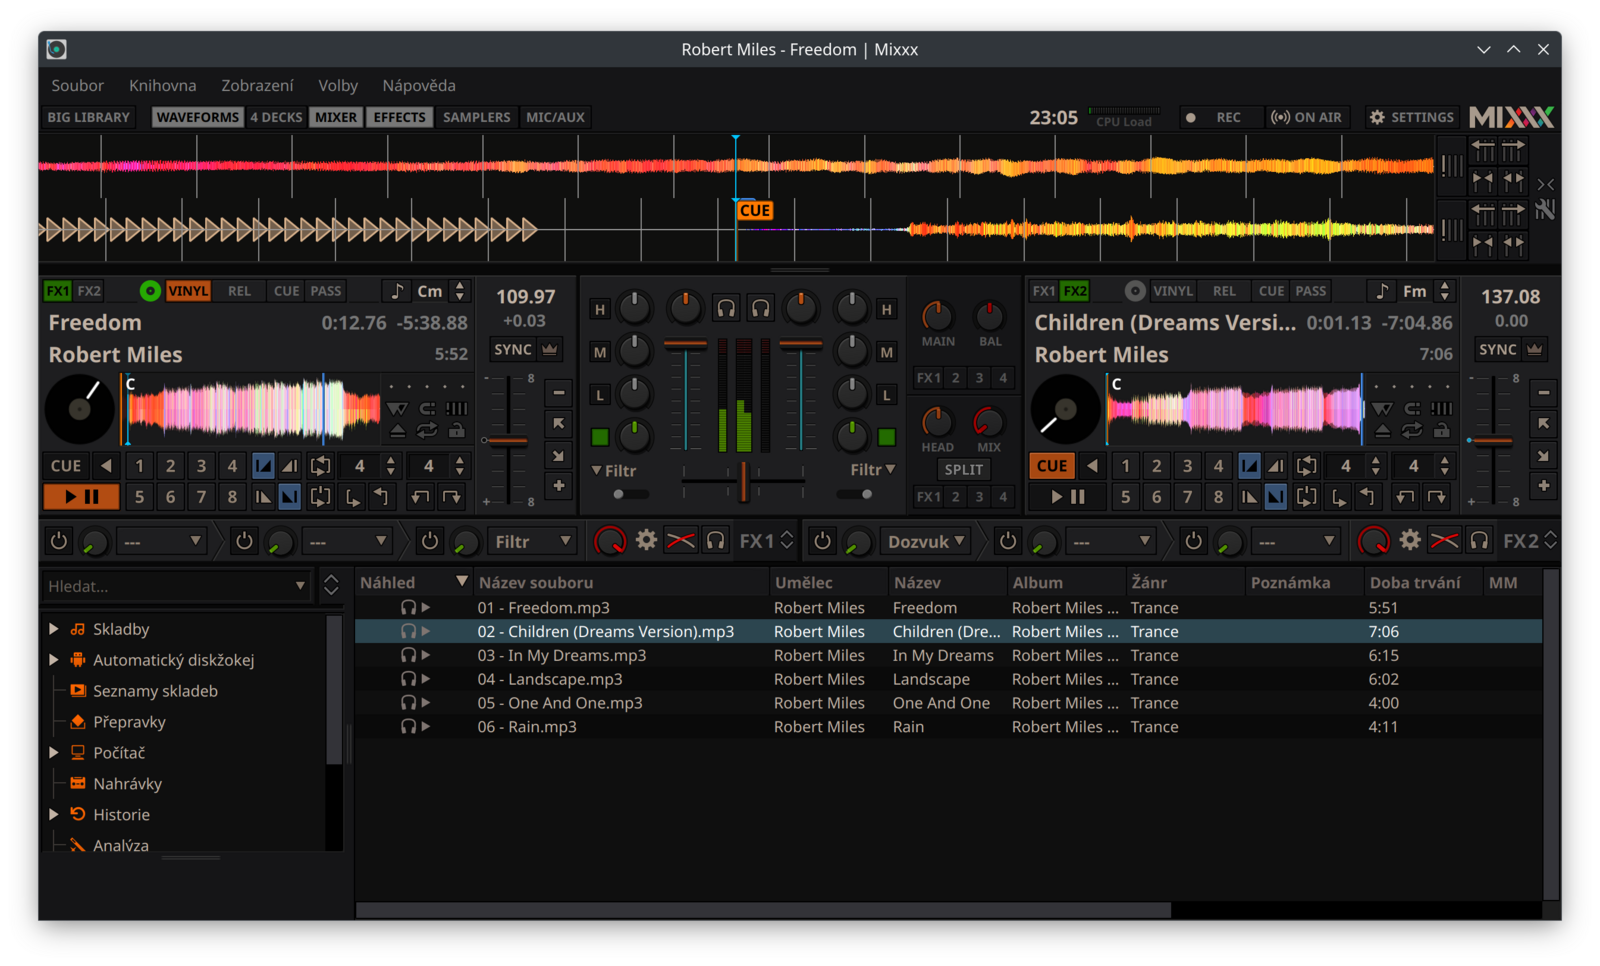Open the Dozvuk effect dropdown in FX2
This screenshot has width=1600, height=966.
click(x=927, y=541)
